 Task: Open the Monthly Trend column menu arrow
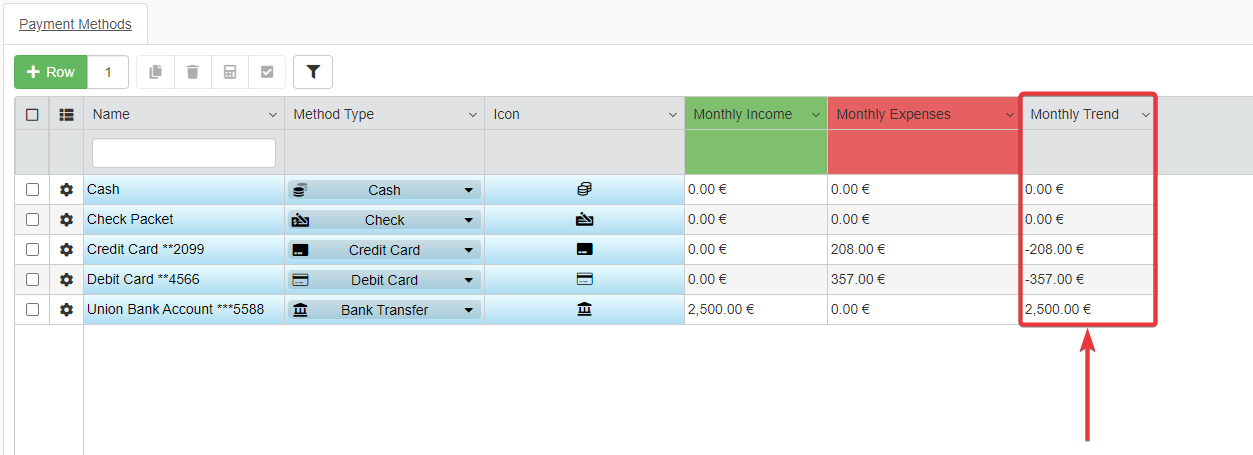[x=1145, y=115]
